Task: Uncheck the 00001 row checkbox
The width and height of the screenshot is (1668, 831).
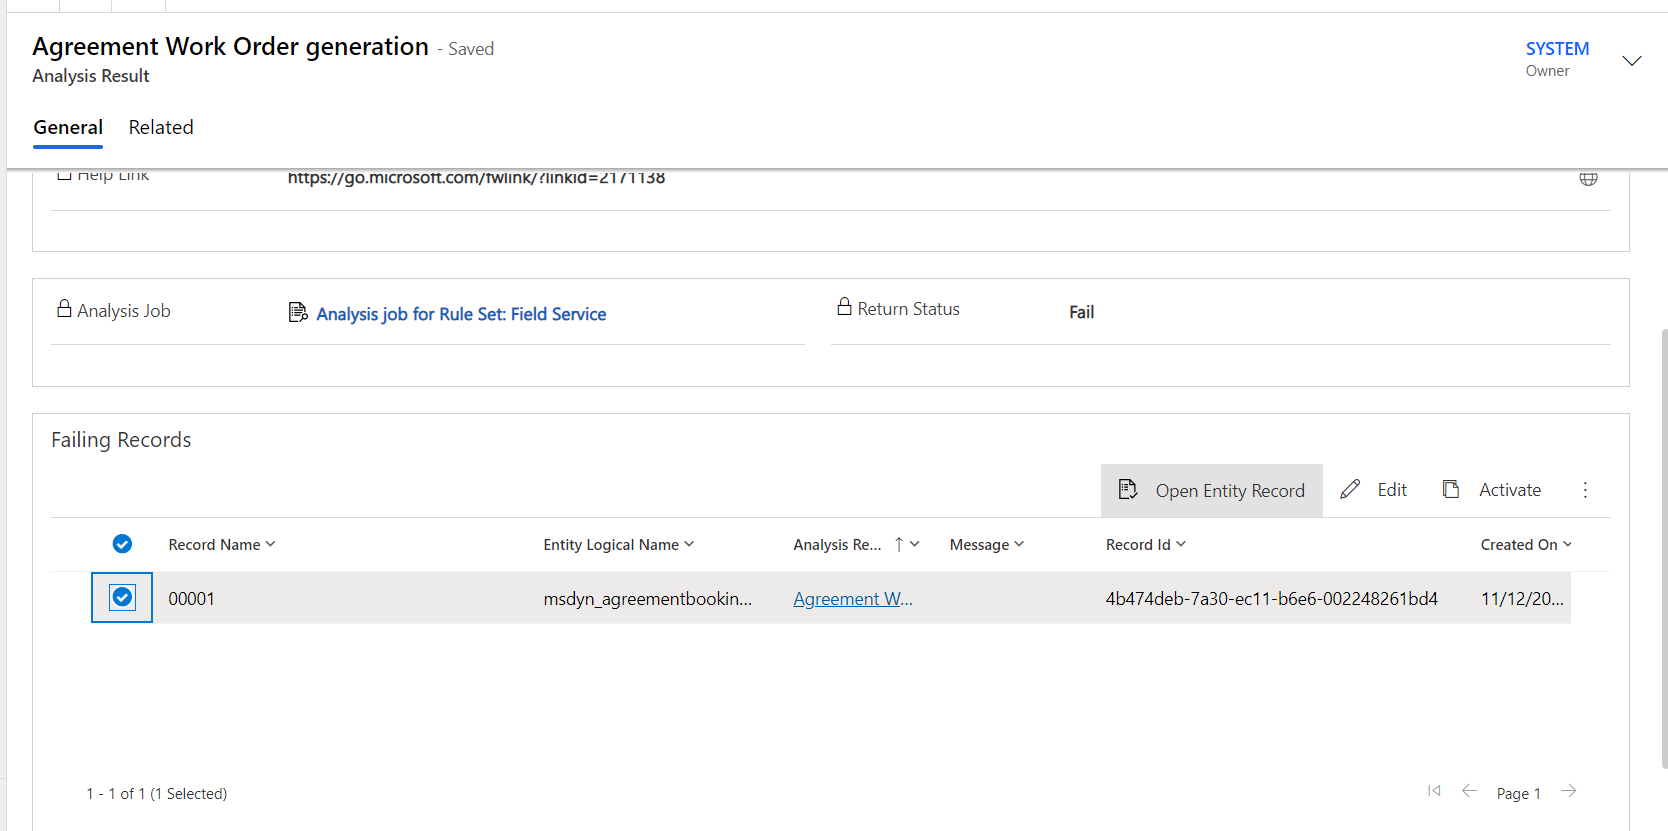Action: point(122,597)
